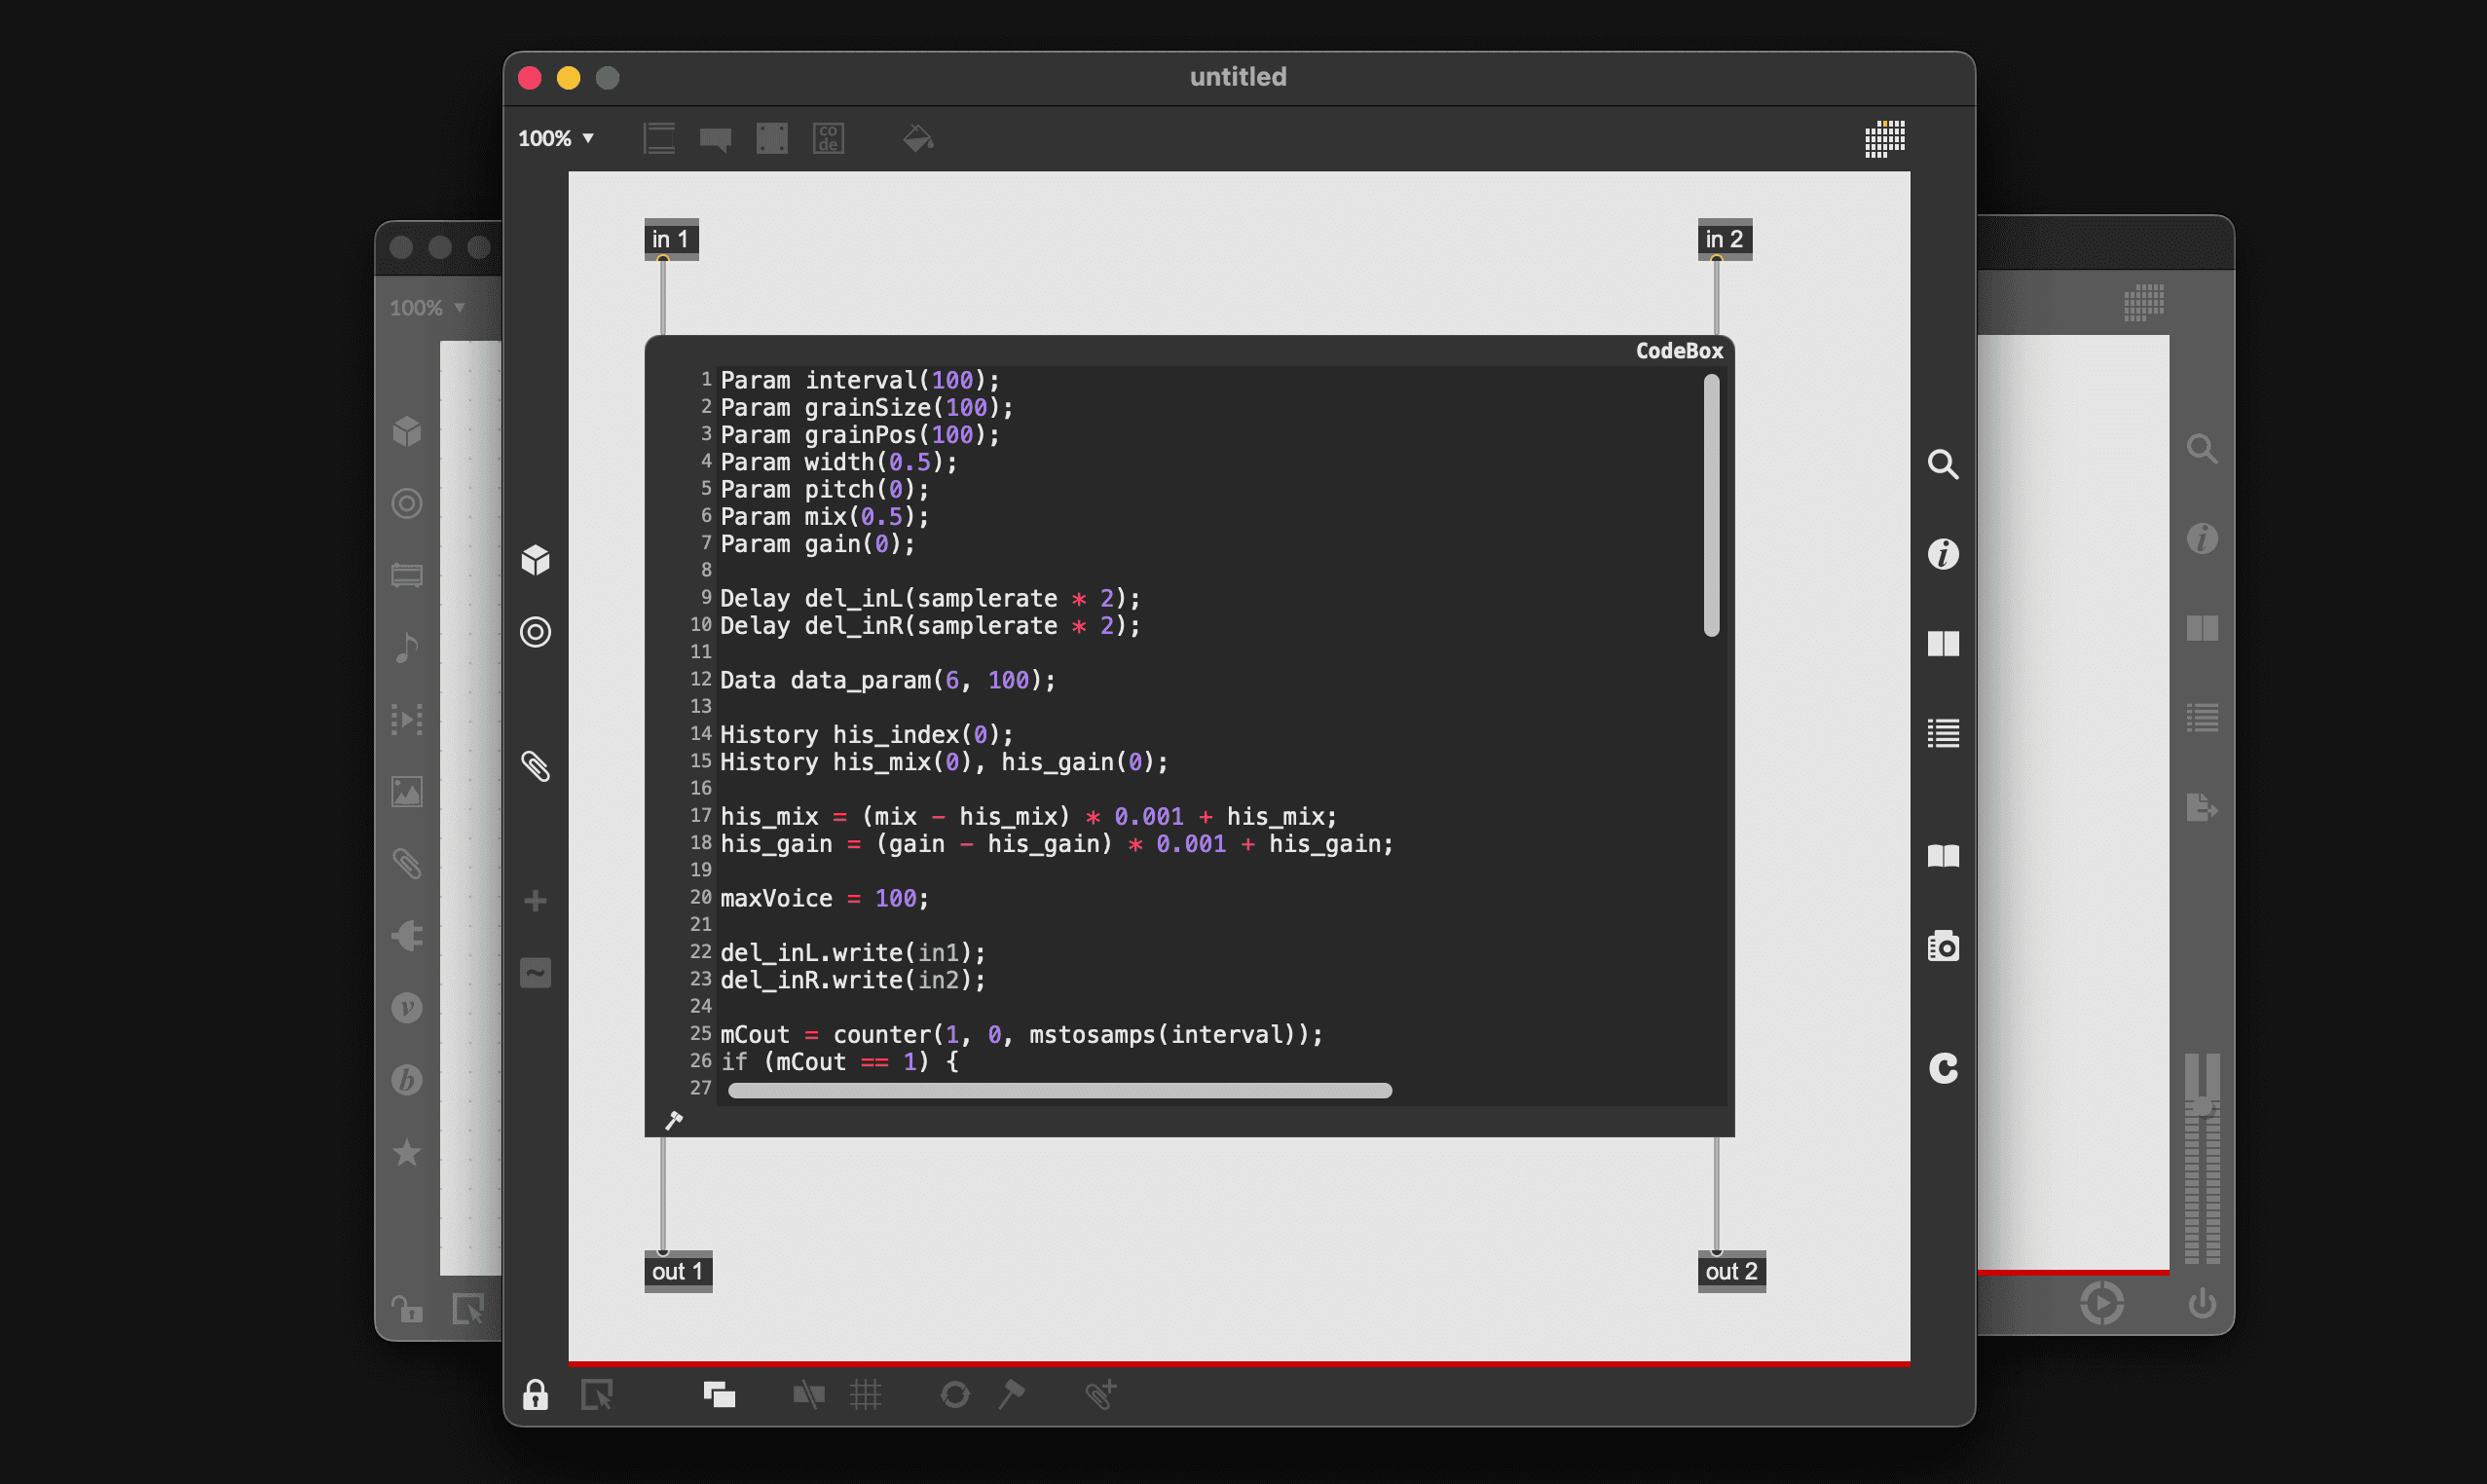2487x1484 pixels.
Task: Open the reference book panel
Action: tap(1943, 855)
